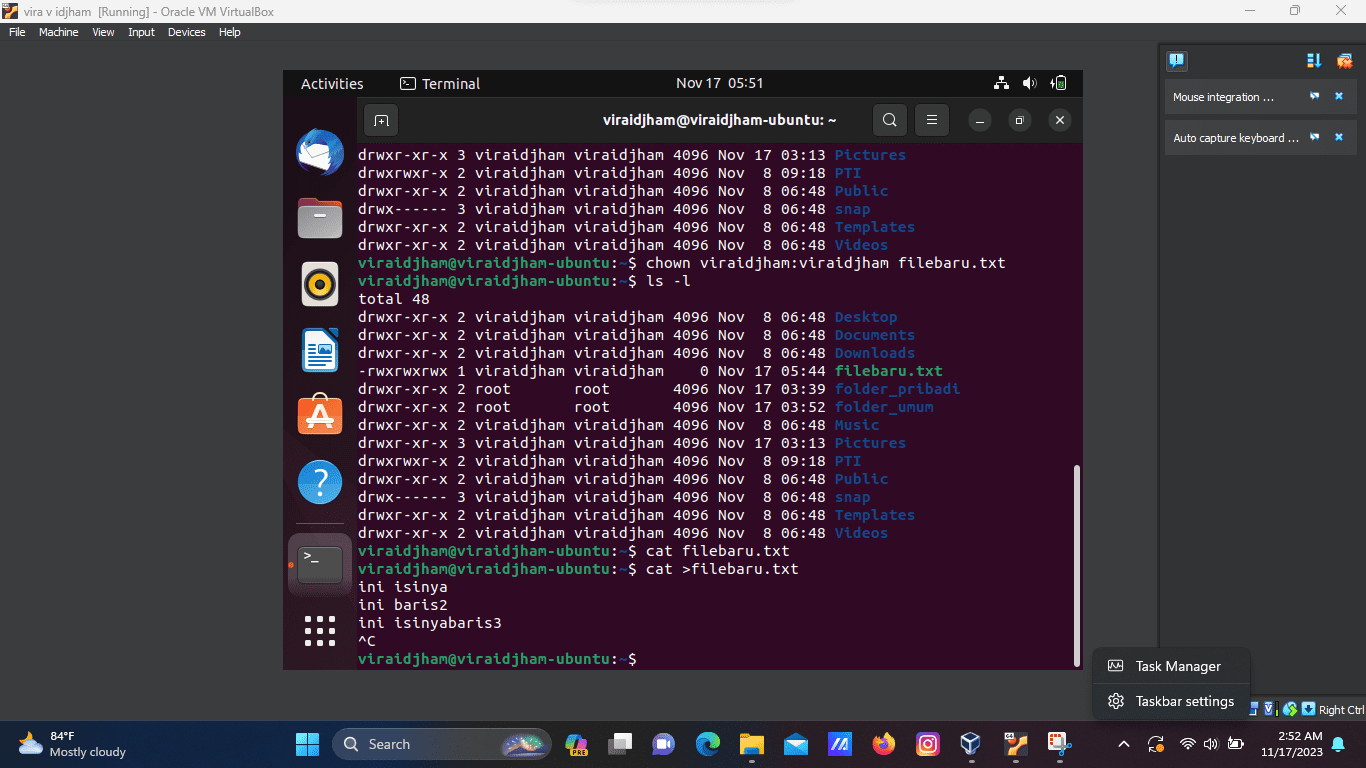This screenshot has width=1366, height=768.
Task: Click the 'cat >filebaru.txt' command text
Action: point(722,569)
